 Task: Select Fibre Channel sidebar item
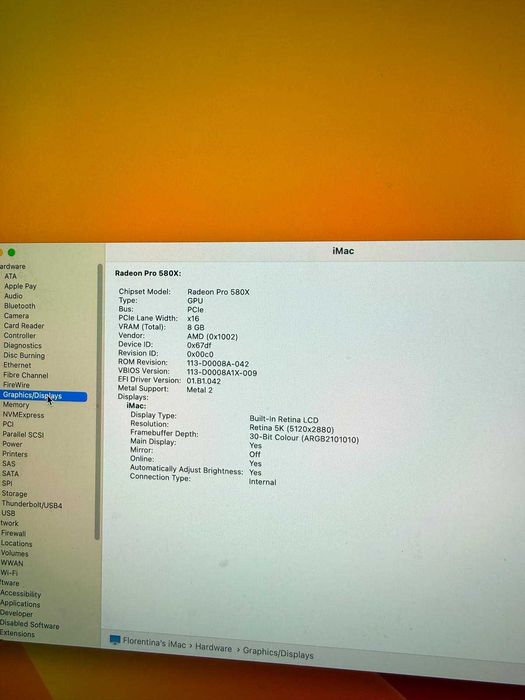(x=25, y=375)
